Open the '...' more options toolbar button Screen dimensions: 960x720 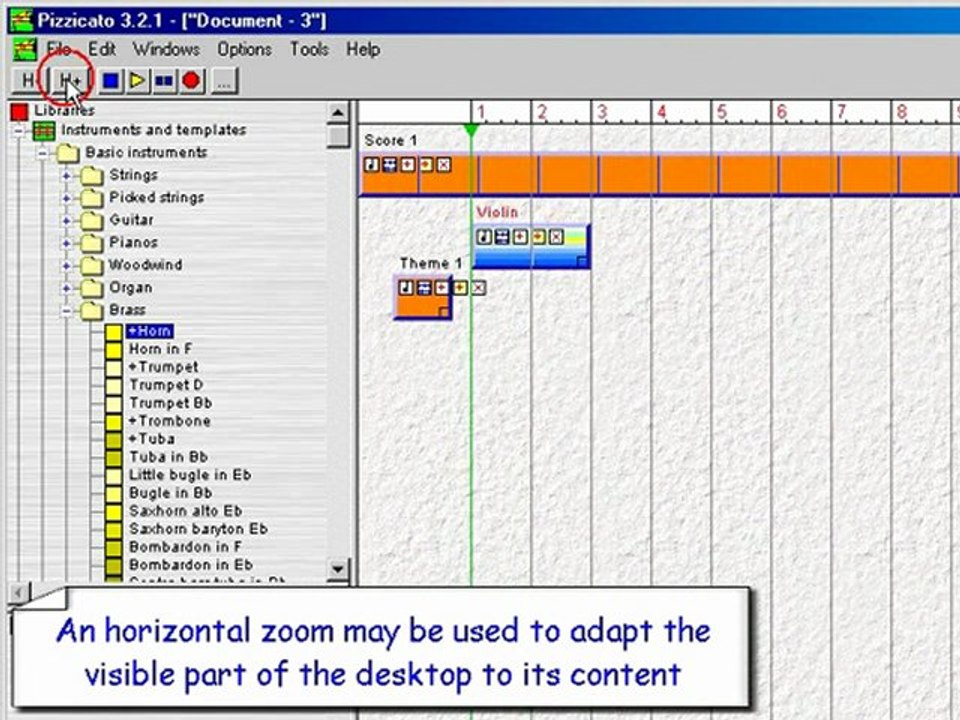[x=224, y=81]
